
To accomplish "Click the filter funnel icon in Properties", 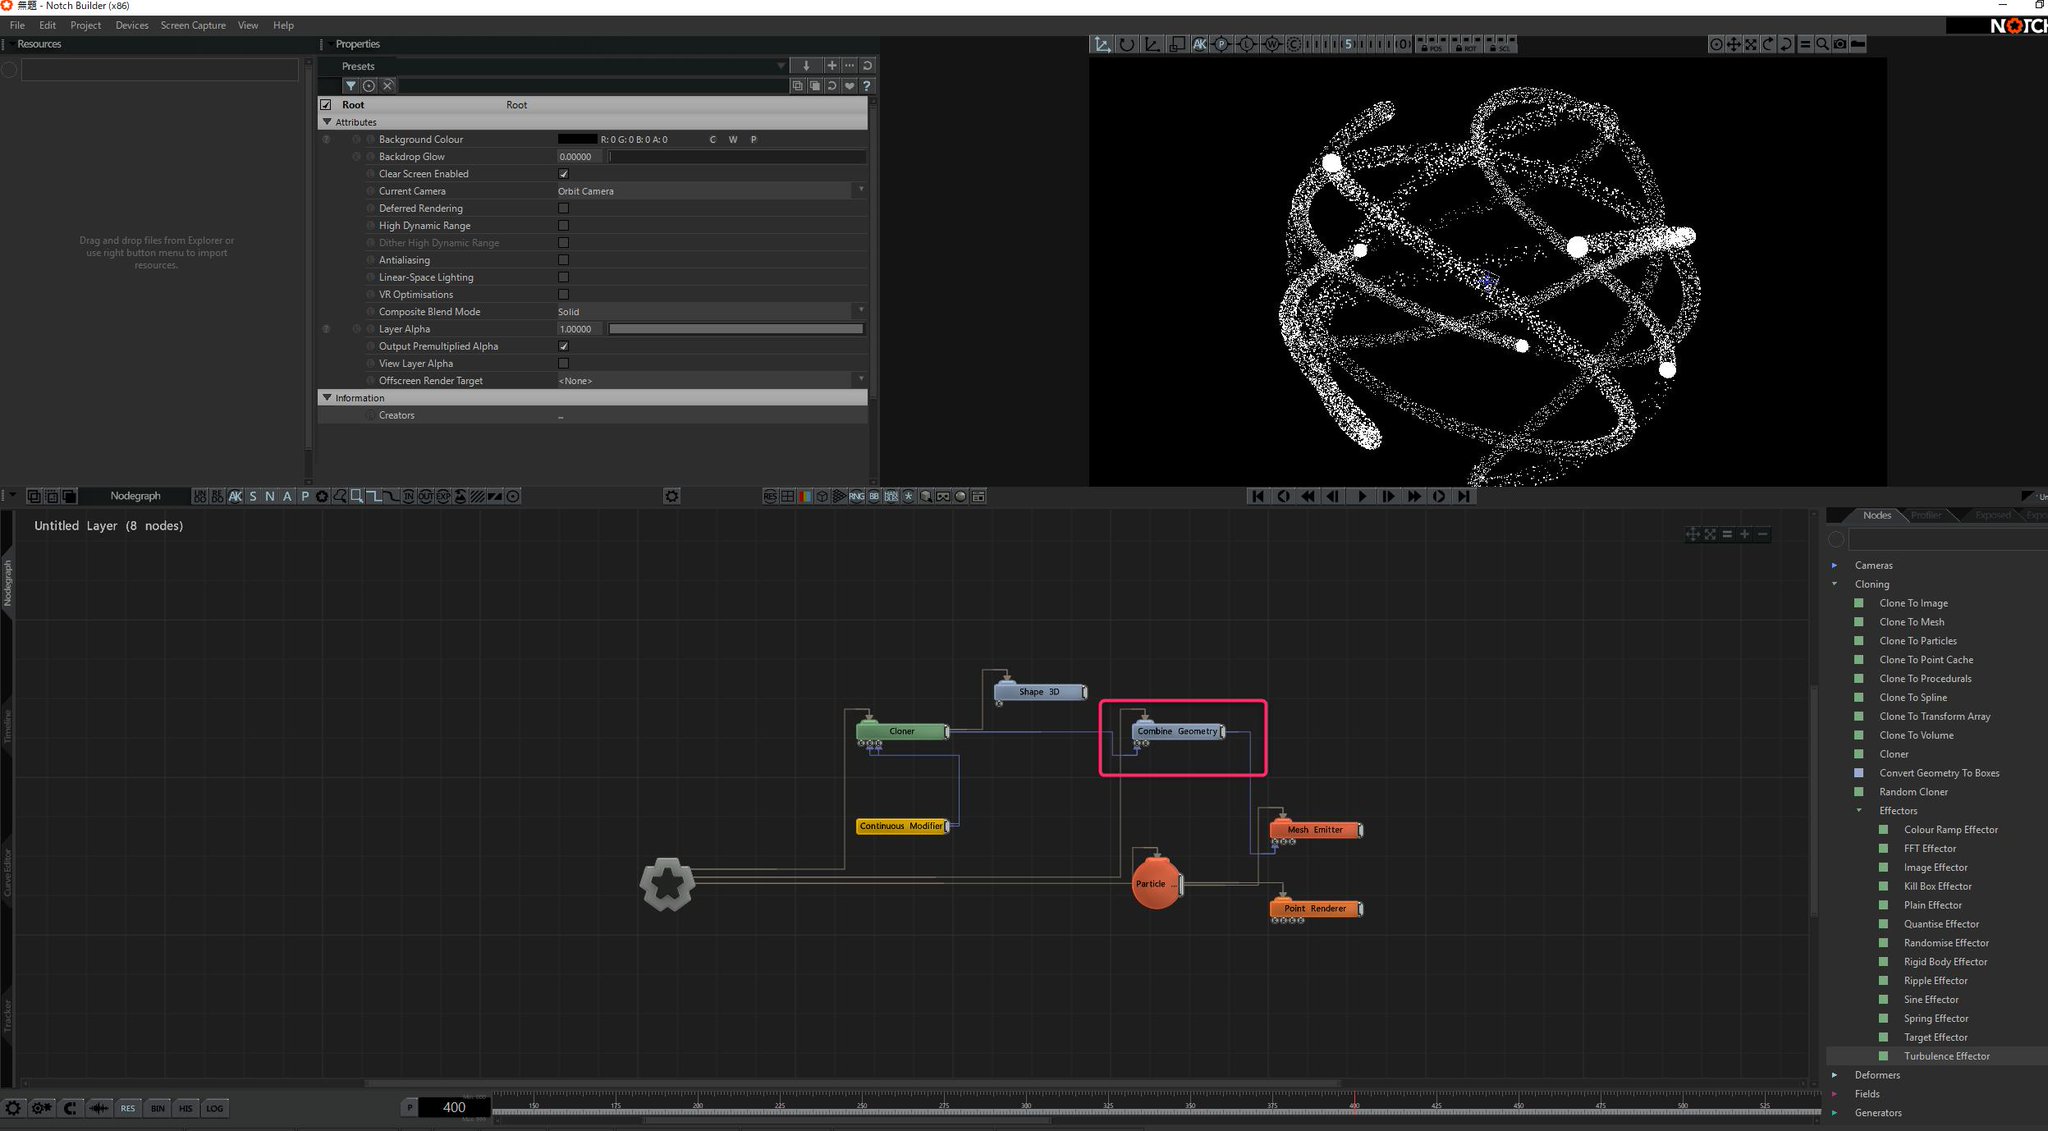I will 351,86.
